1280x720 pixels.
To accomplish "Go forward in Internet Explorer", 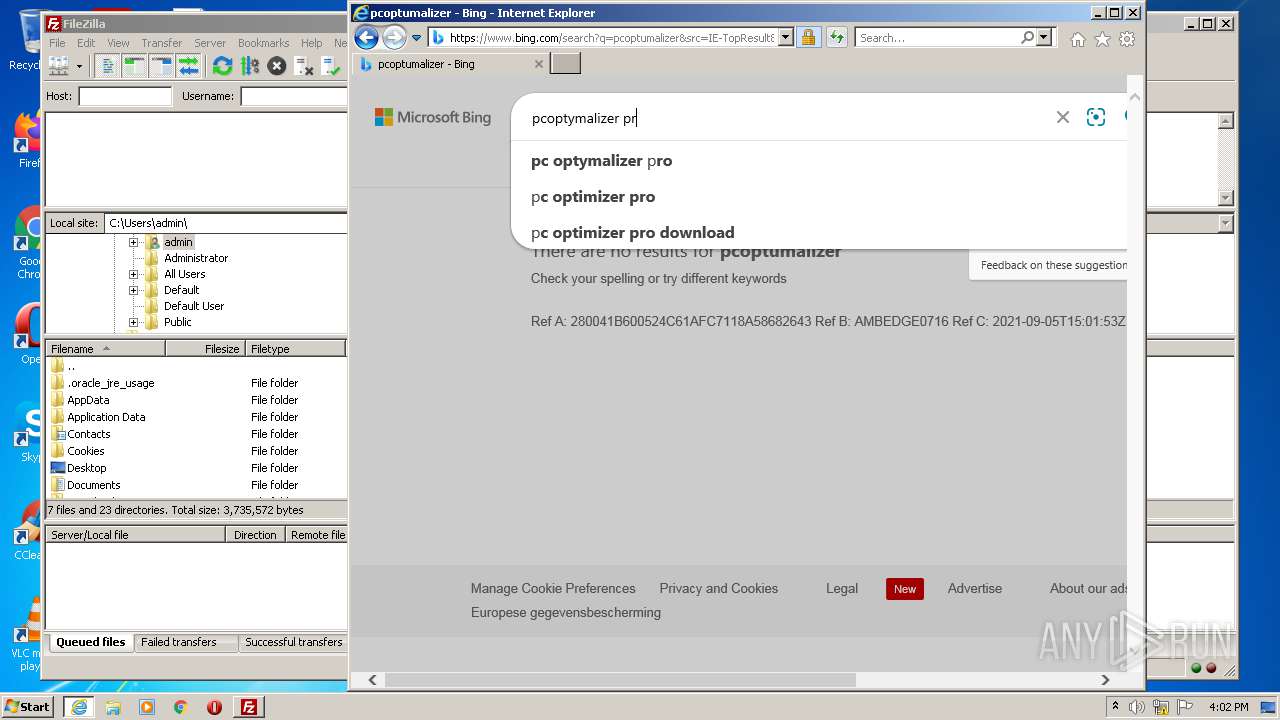I will click(x=394, y=38).
